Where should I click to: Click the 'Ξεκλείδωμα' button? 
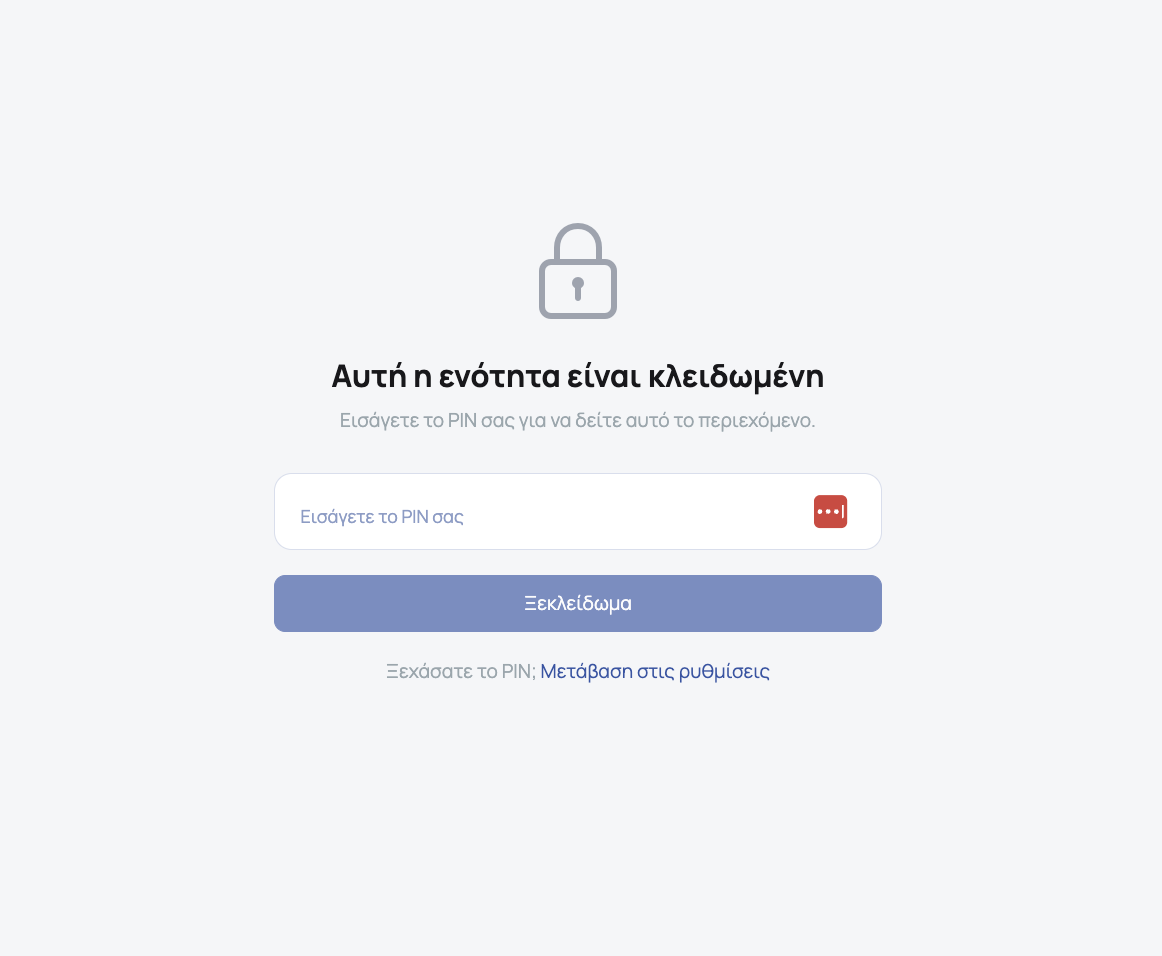pyautogui.click(x=578, y=603)
